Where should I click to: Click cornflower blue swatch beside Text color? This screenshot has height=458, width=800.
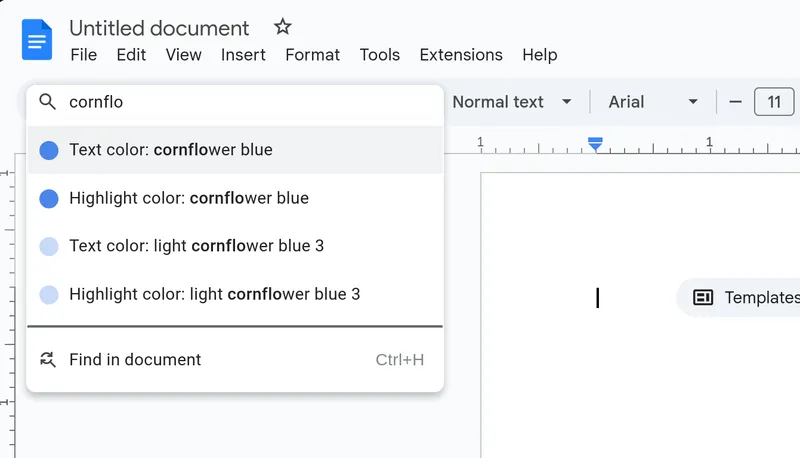[49, 150]
